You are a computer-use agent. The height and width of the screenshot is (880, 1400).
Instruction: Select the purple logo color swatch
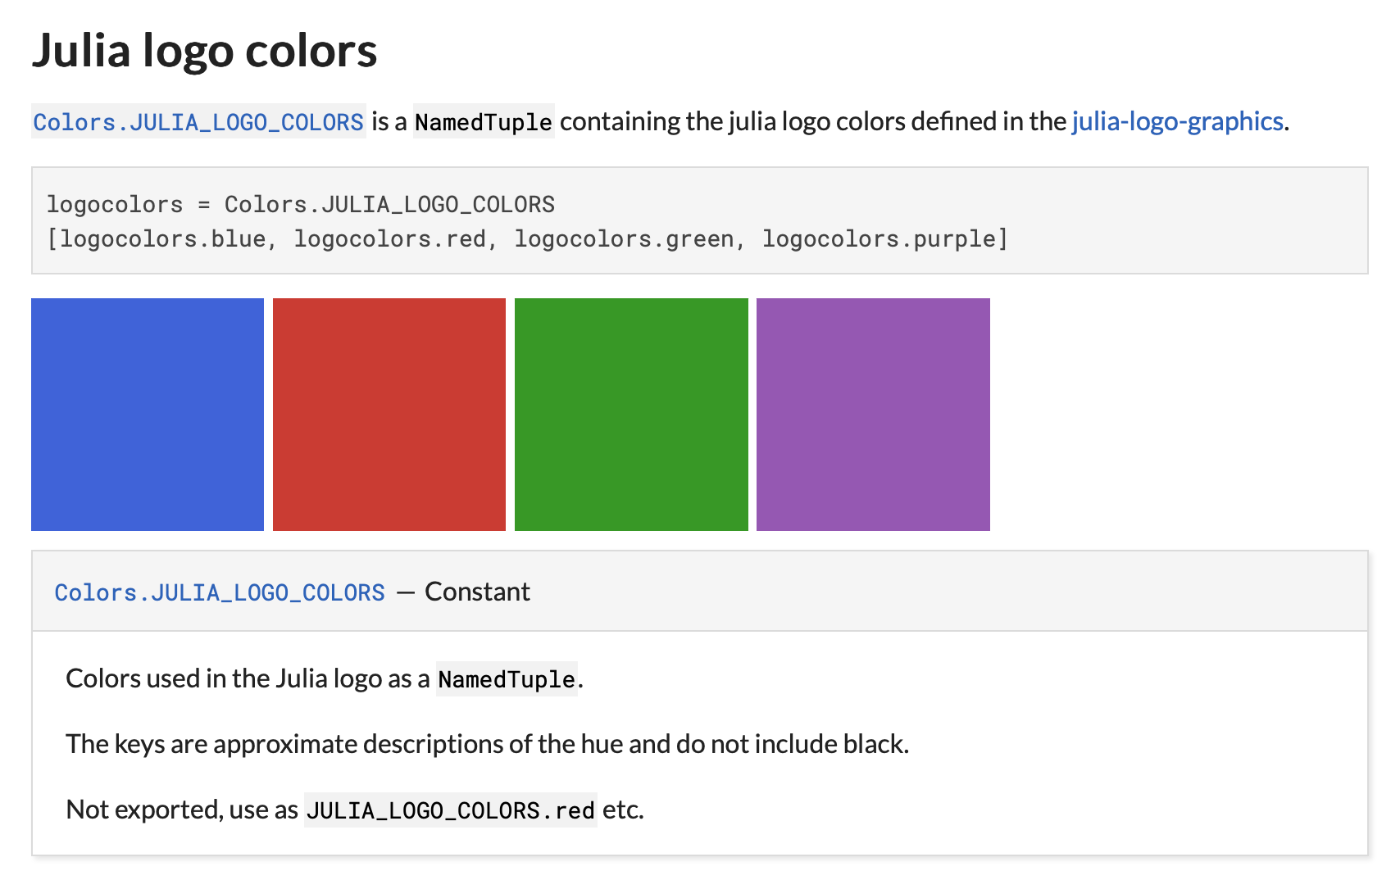pyautogui.click(x=873, y=414)
